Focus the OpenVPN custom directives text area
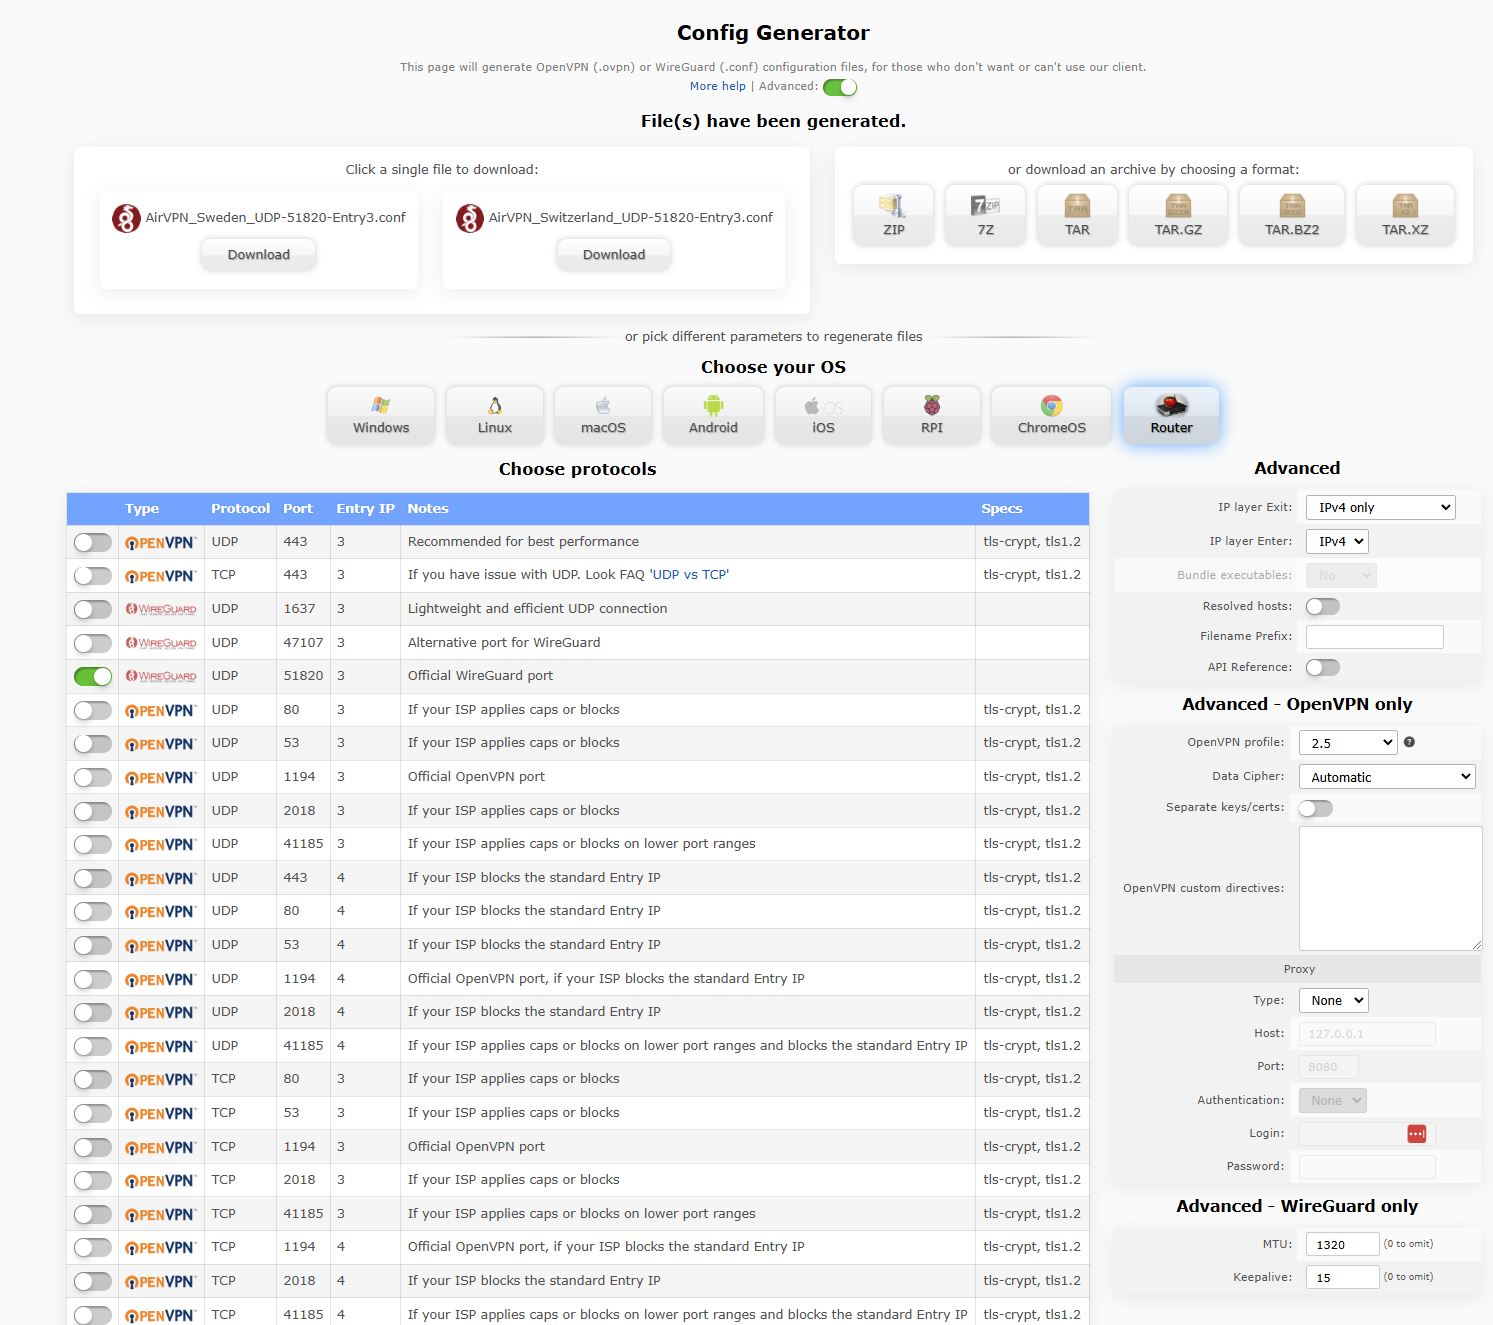Image resolution: width=1493 pixels, height=1325 pixels. pos(1390,888)
